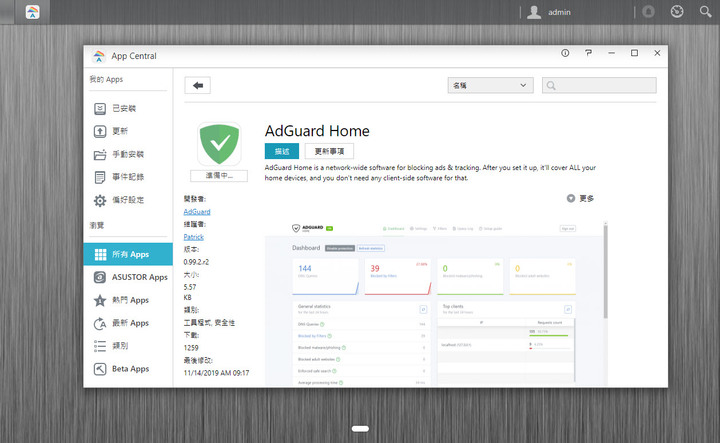Open the Searchlight magnifier in top bar
The height and width of the screenshot is (443, 720).
pos(705,11)
